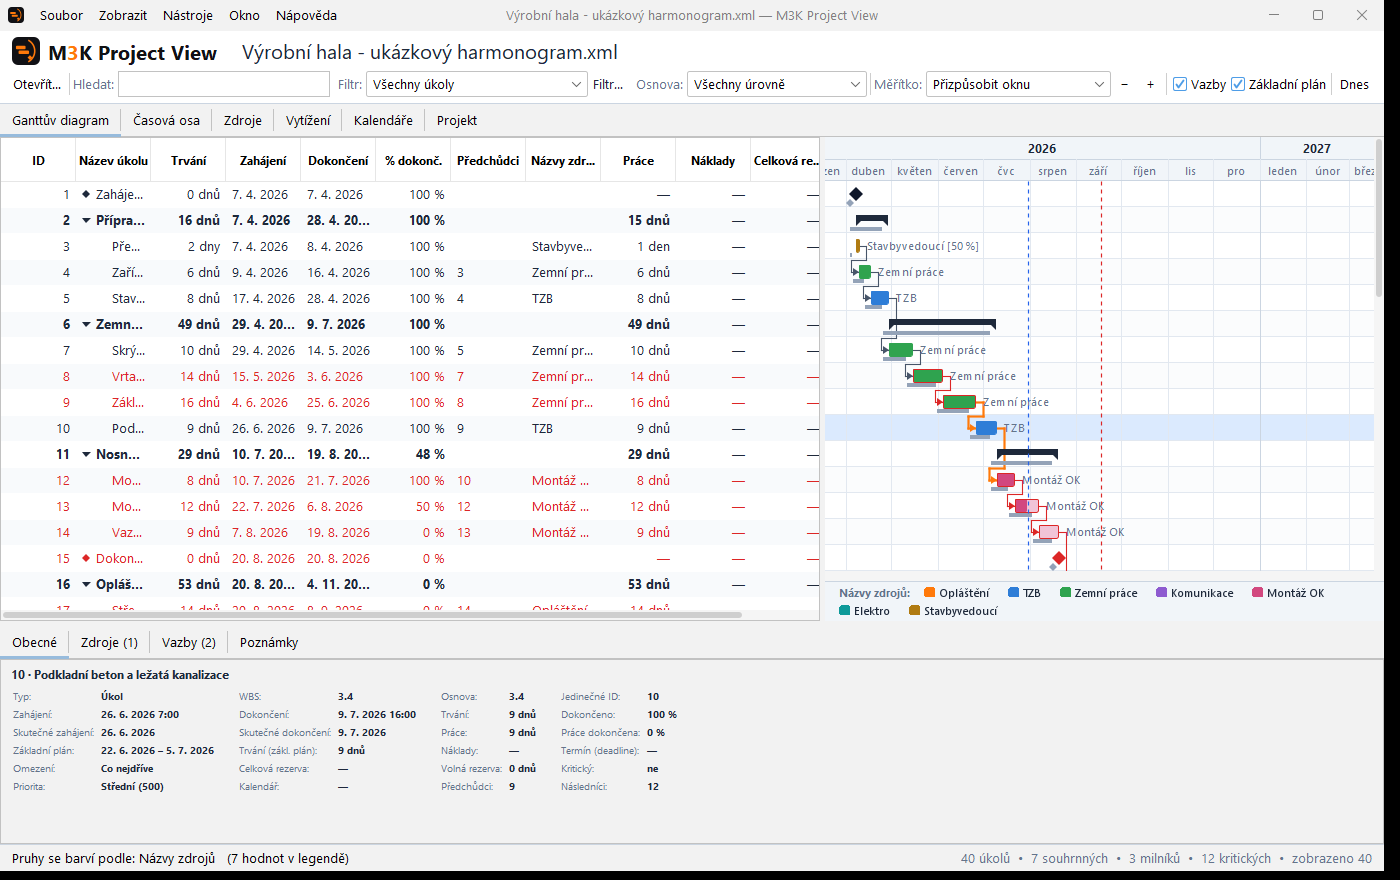1400x880 pixels.
Task: Open the Okno menu
Action: [x=244, y=15]
